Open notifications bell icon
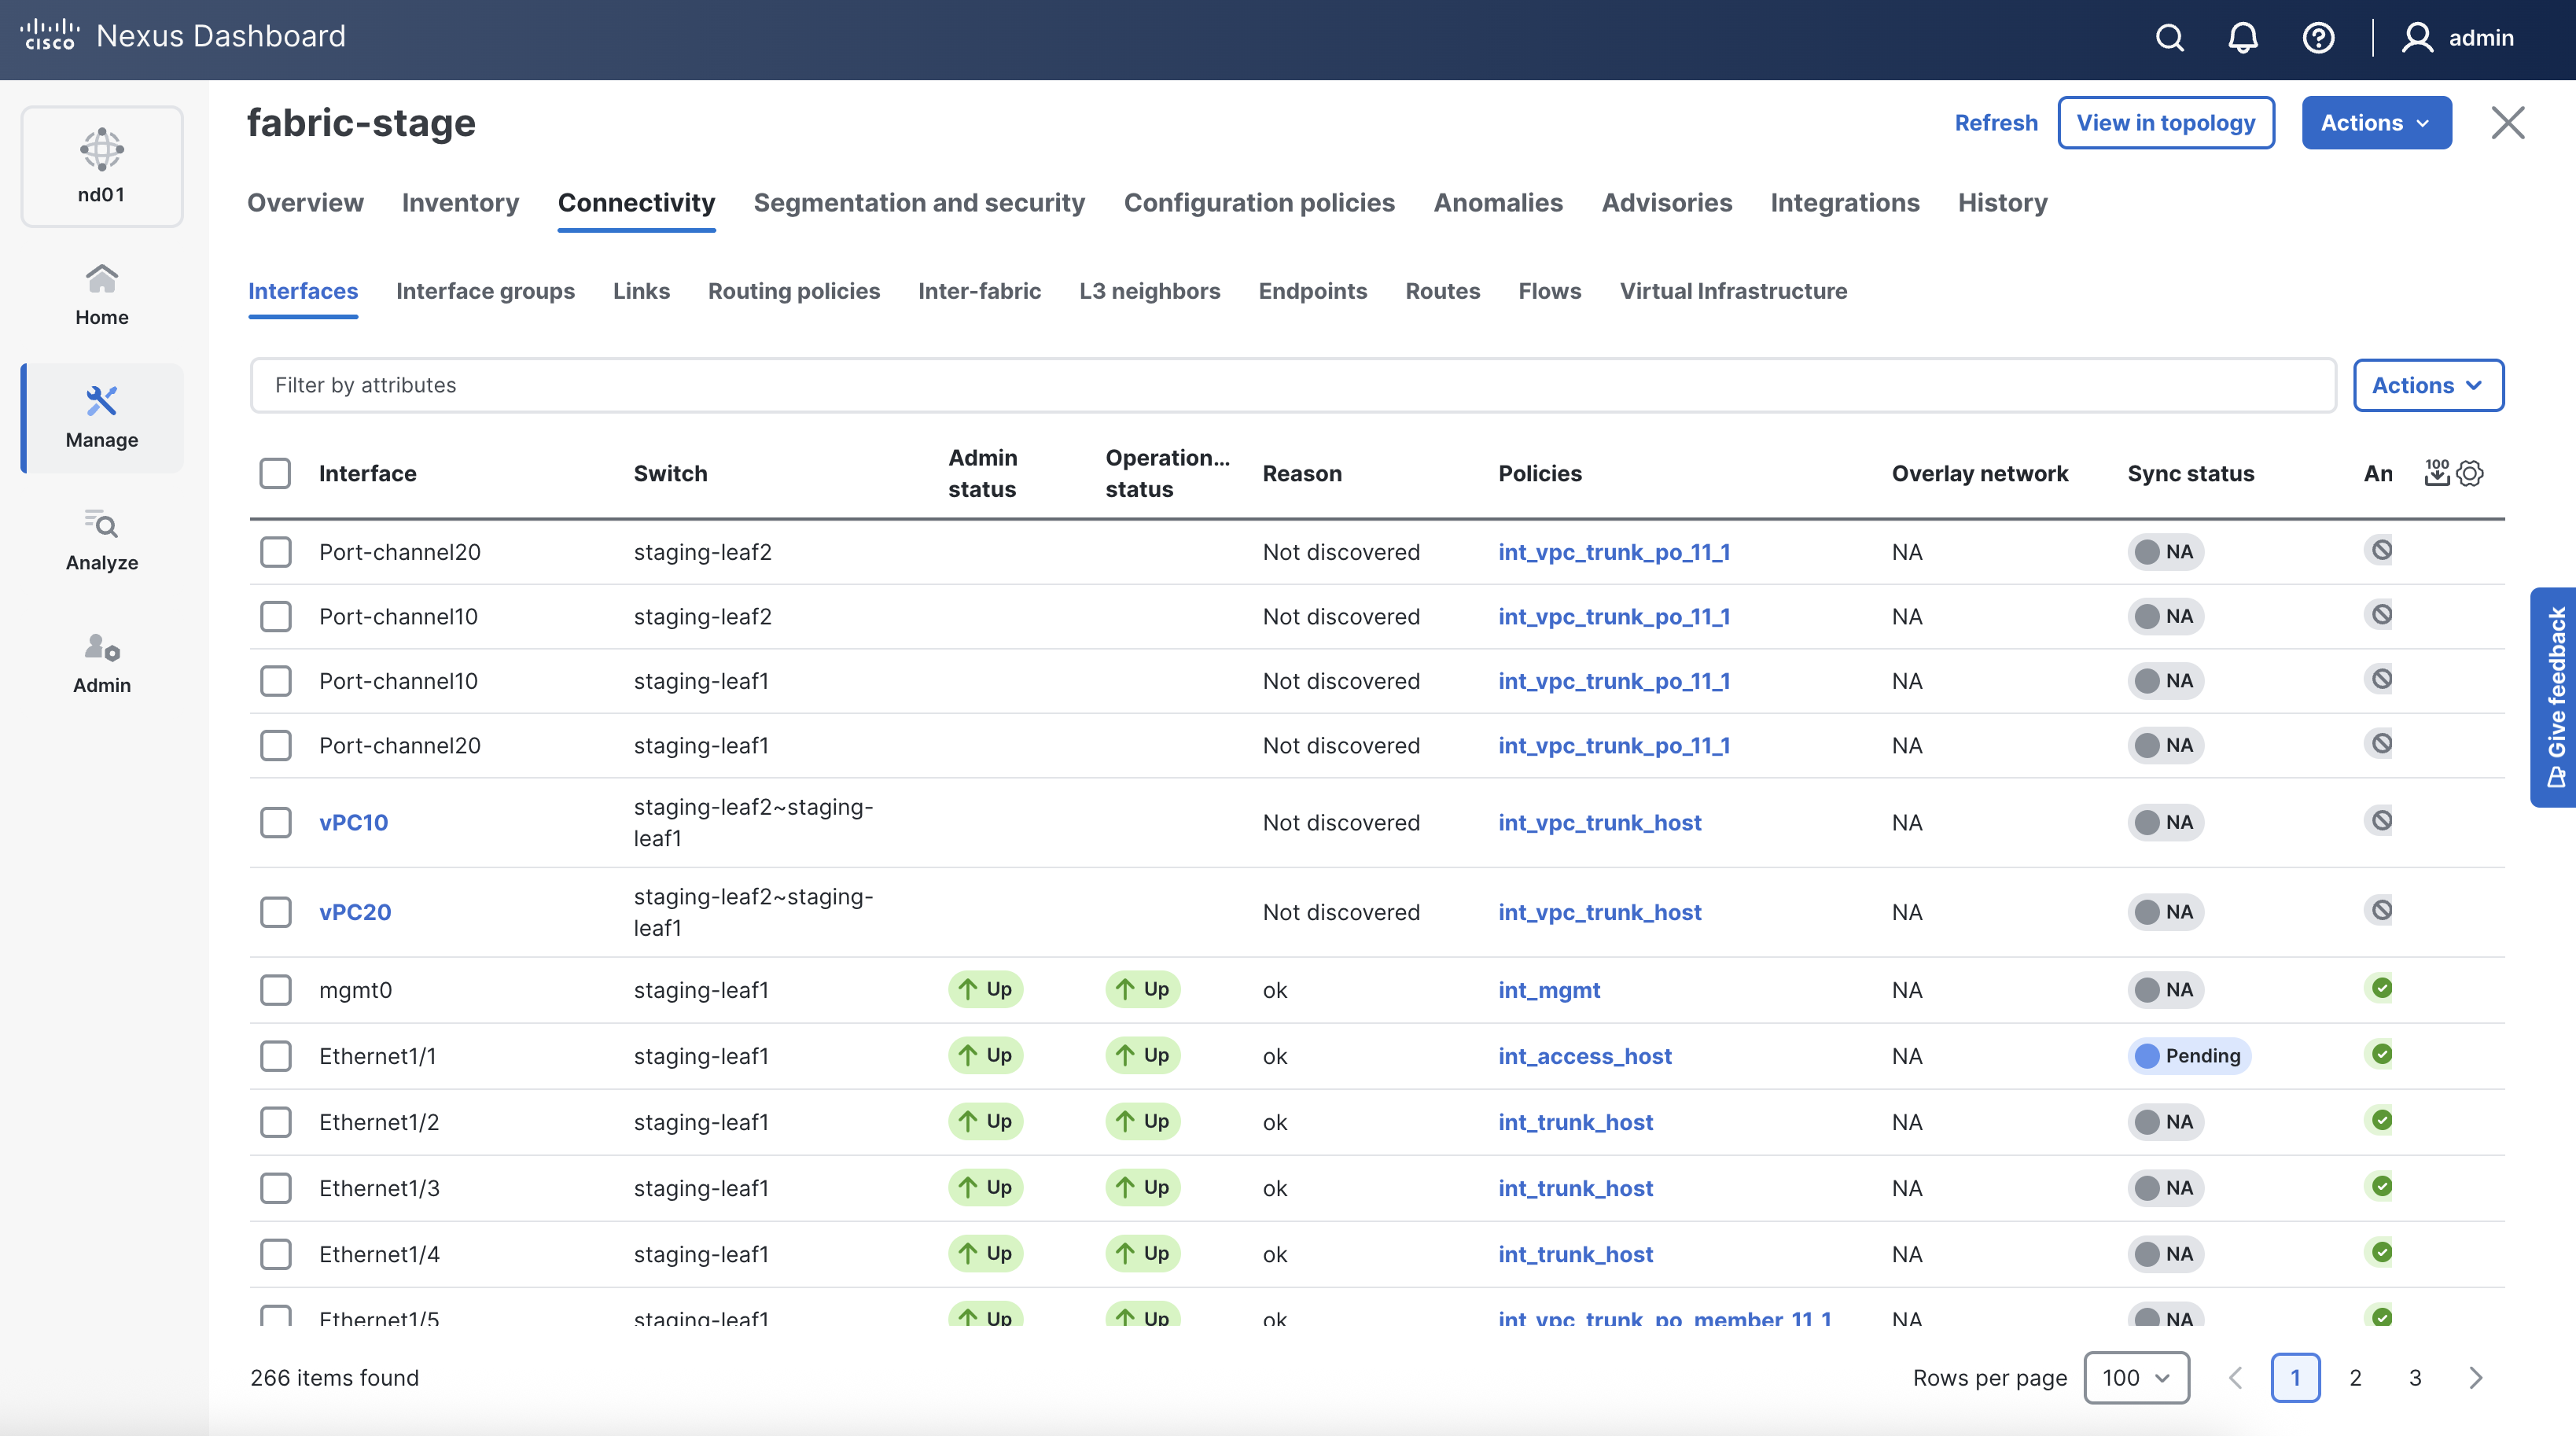The height and width of the screenshot is (1436, 2576). 2243,38
